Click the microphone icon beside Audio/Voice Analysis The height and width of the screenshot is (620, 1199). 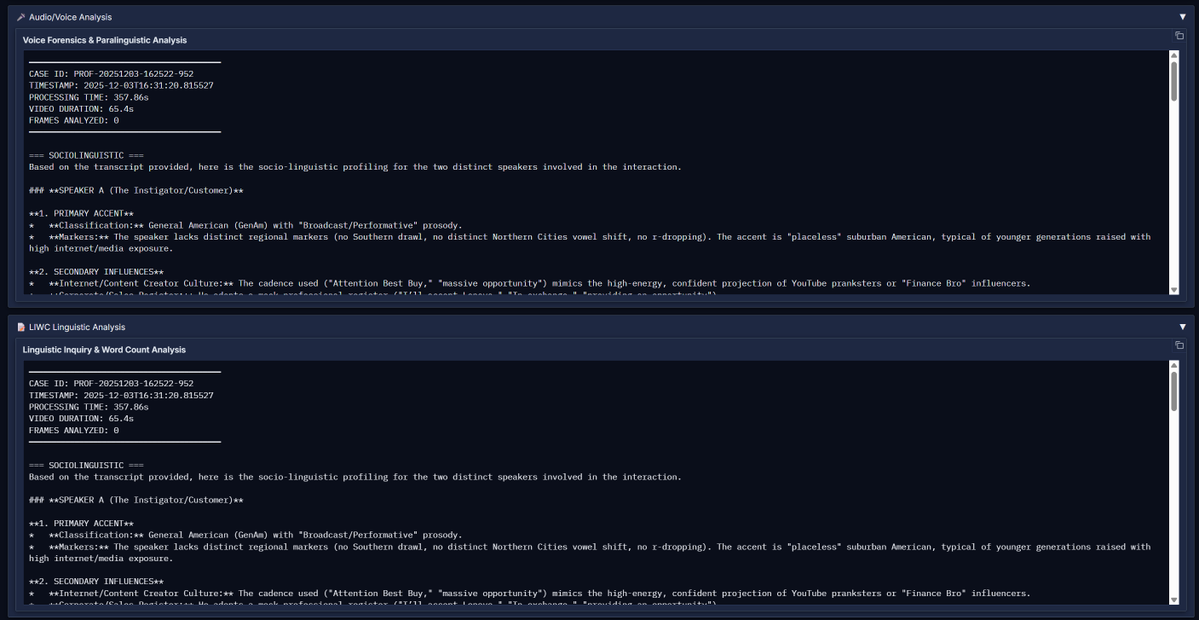(x=21, y=17)
